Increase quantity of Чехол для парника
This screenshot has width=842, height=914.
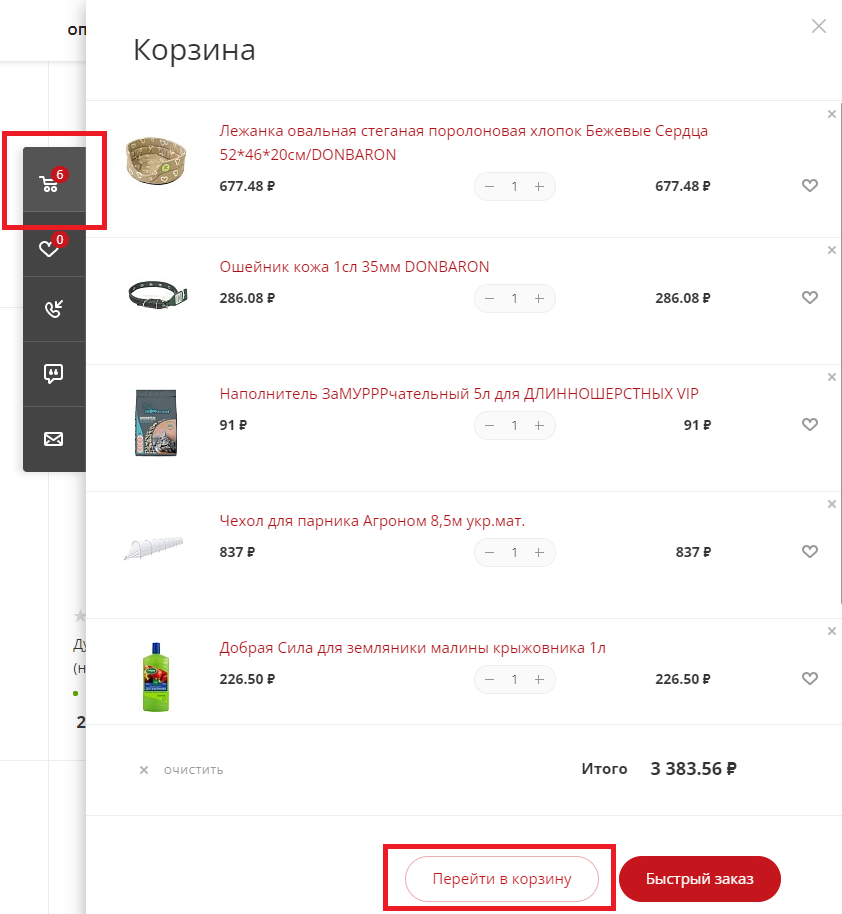tap(539, 552)
